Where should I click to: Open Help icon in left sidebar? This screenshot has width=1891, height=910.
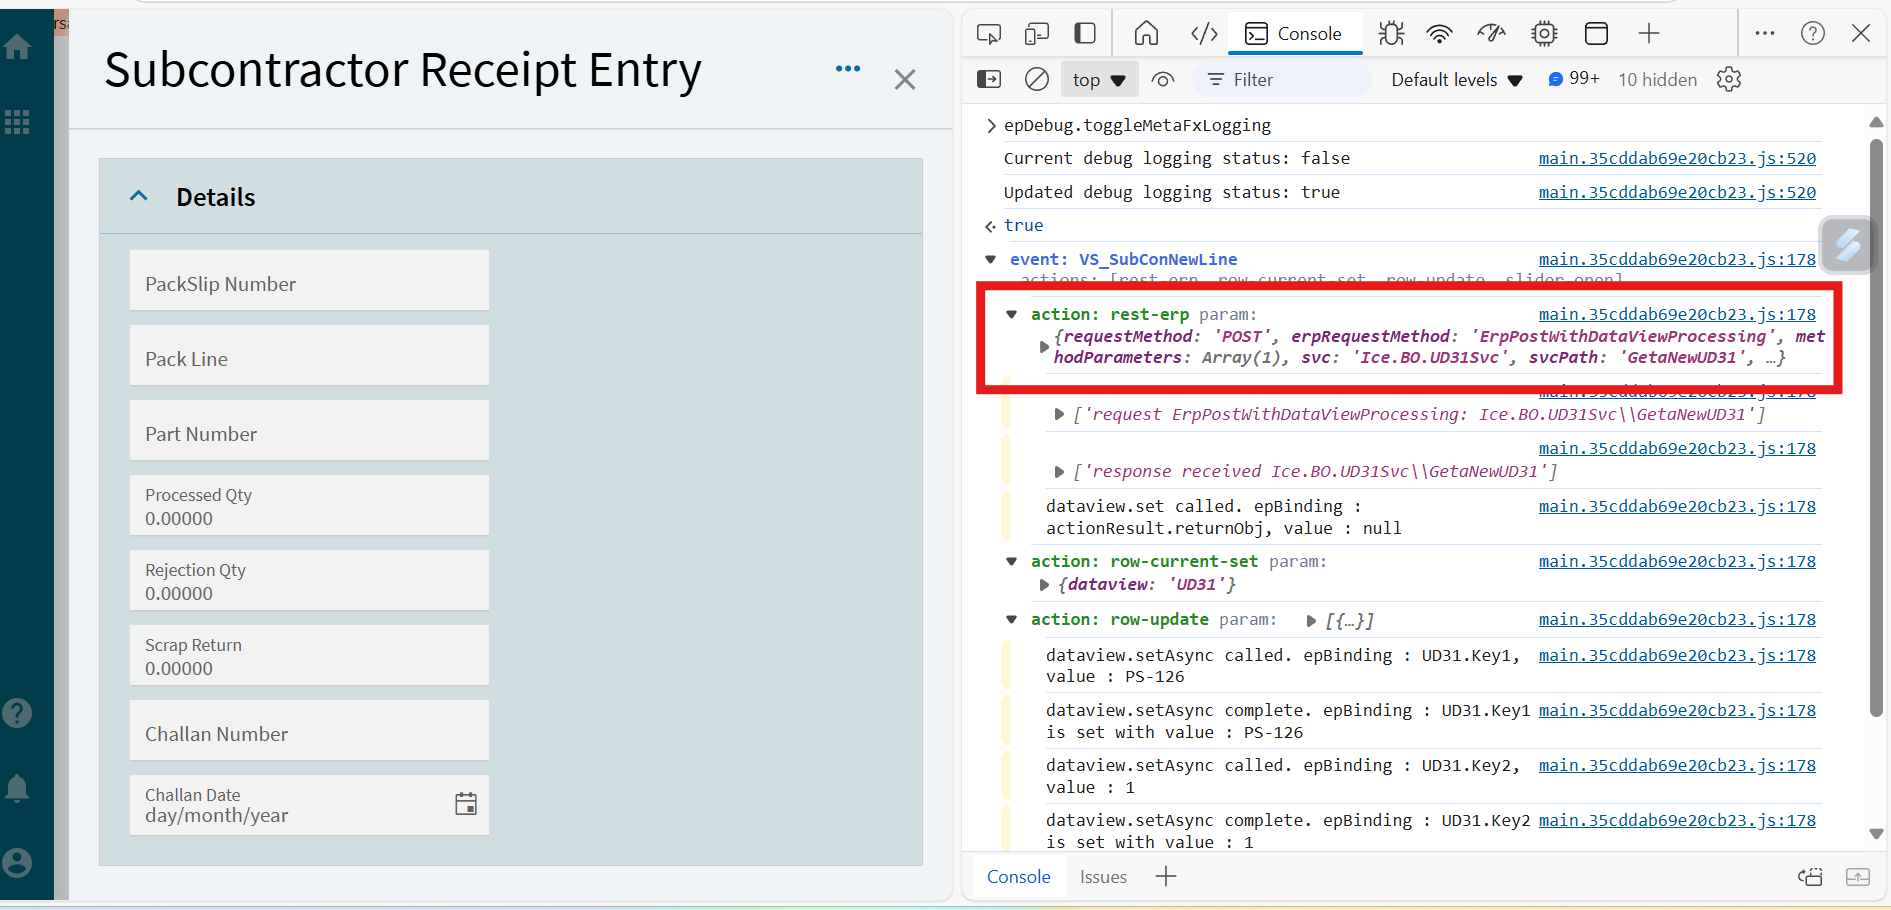click(17, 713)
